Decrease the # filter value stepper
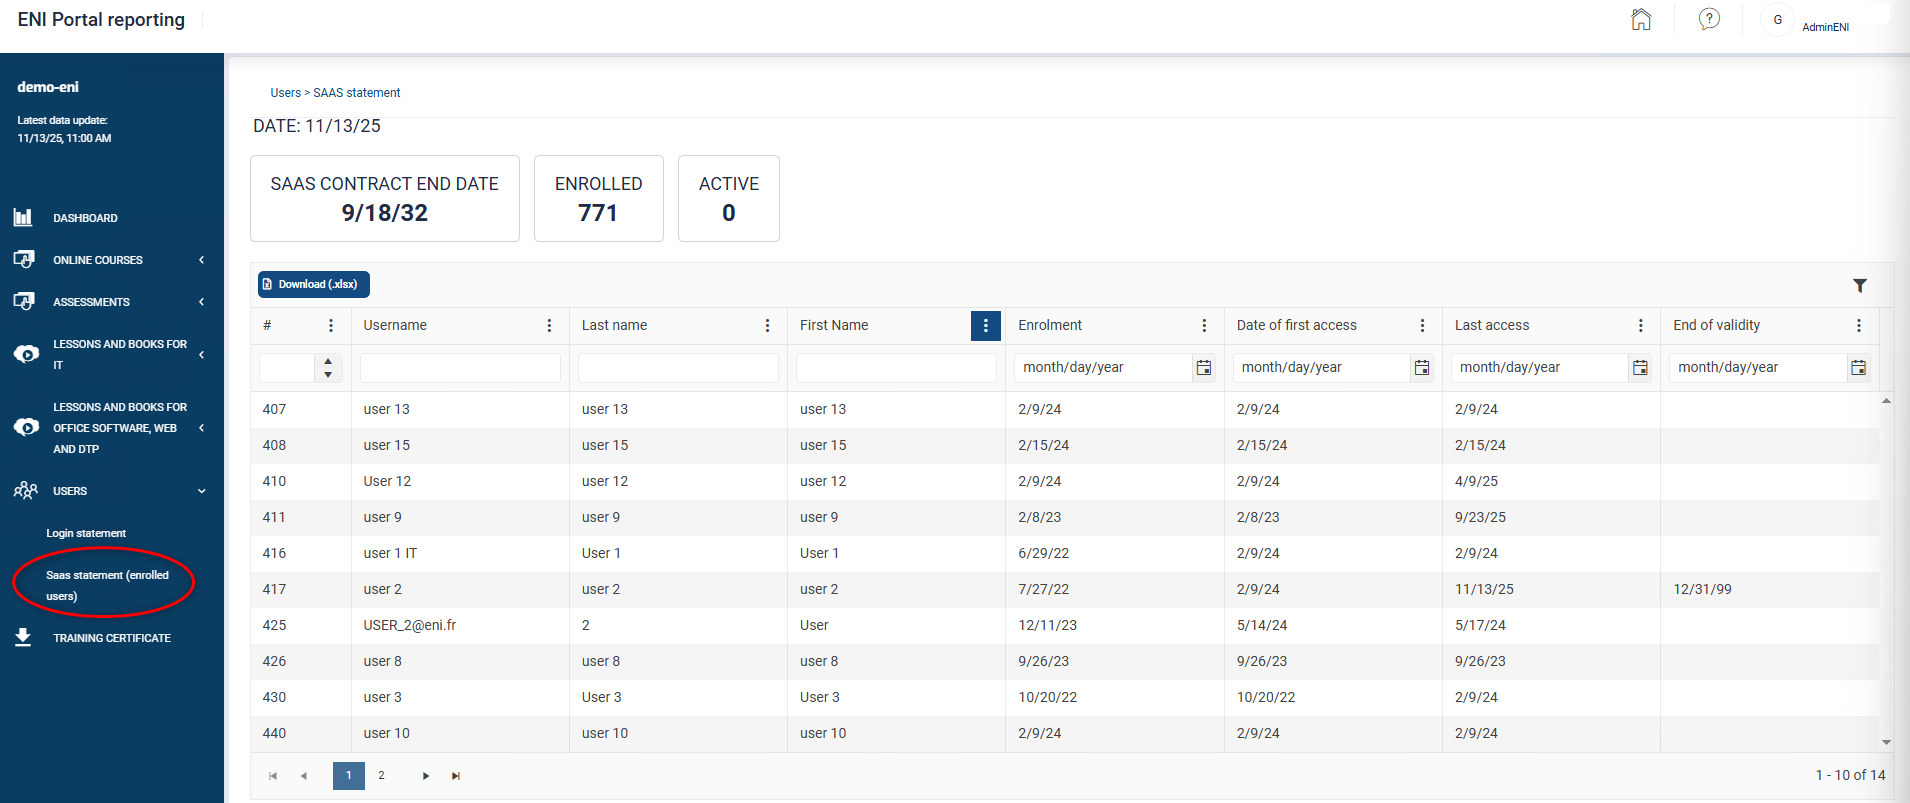The height and width of the screenshot is (803, 1910). (328, 375)
